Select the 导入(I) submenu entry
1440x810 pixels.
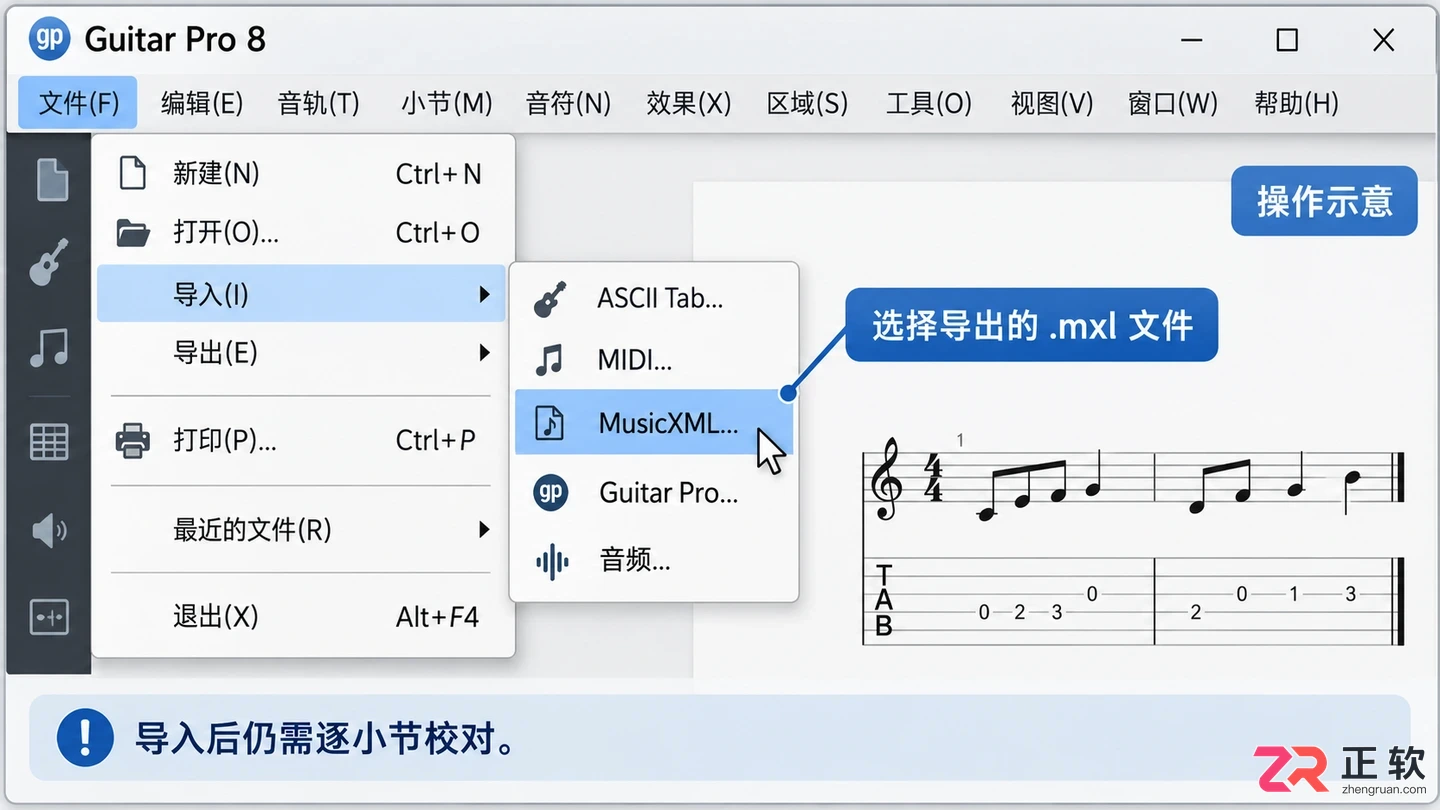(x=301, y=294)
